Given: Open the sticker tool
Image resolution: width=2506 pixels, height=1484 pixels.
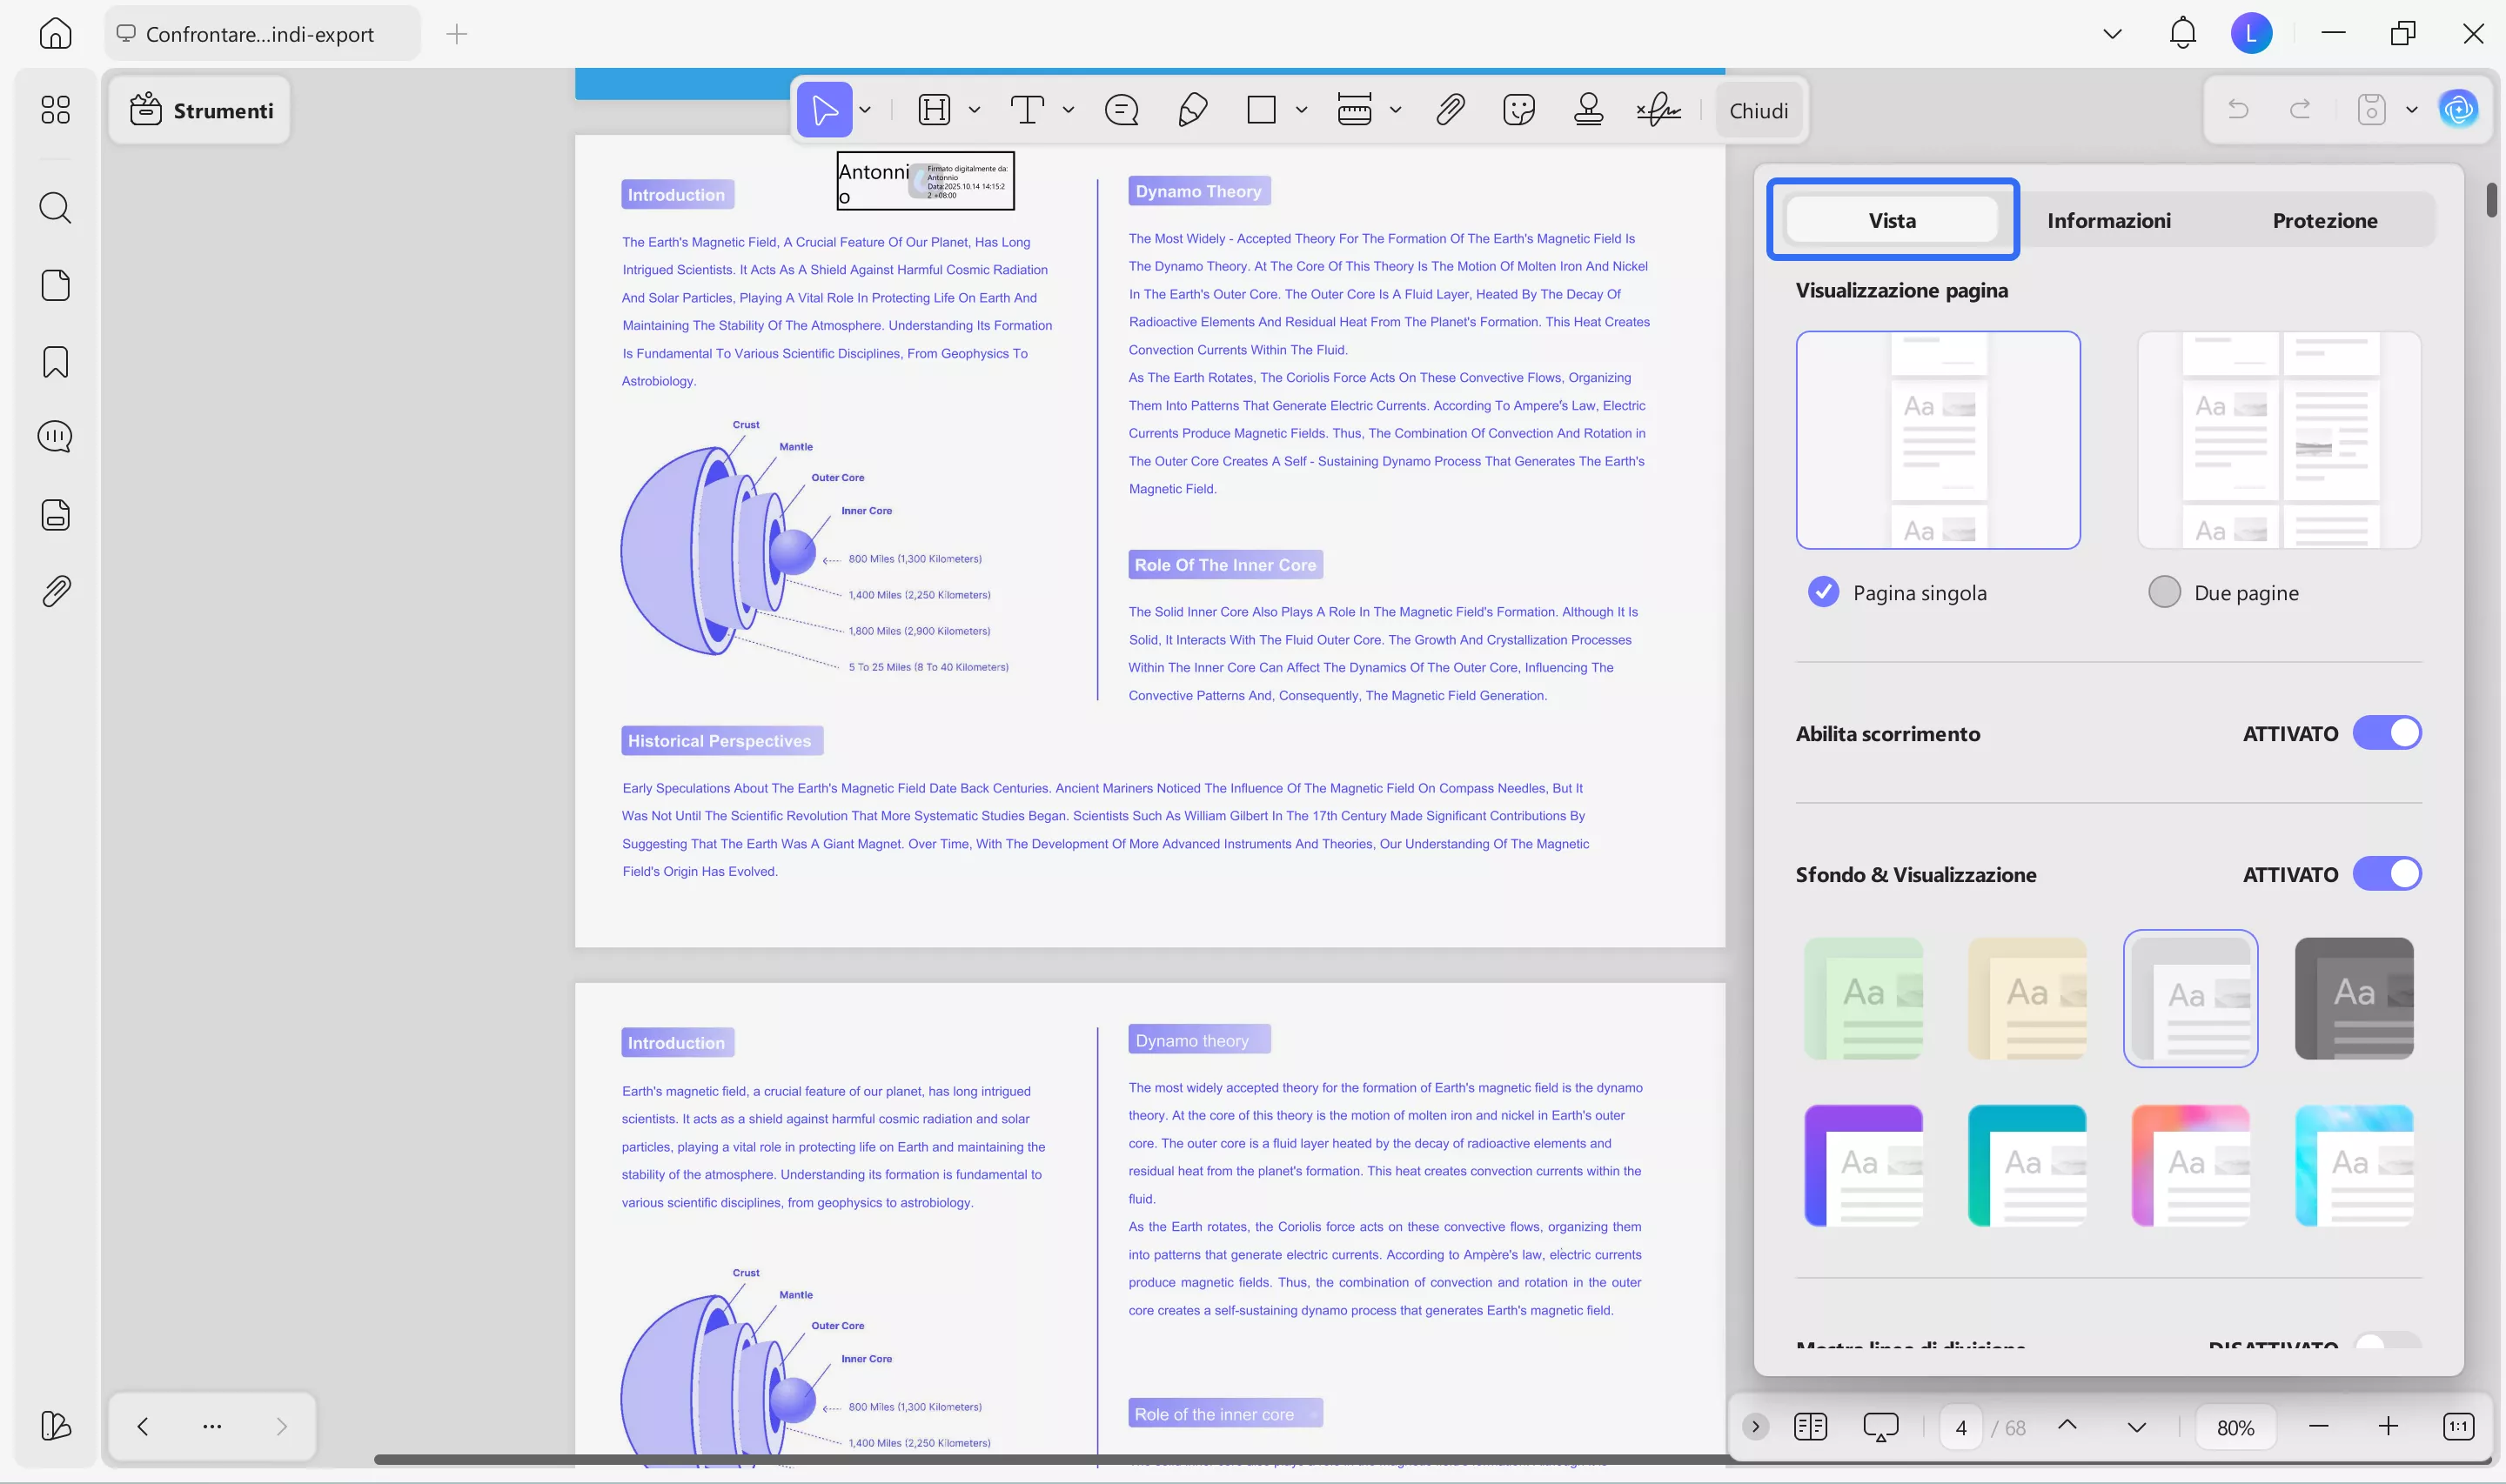Looking at the screenshot, I should (1518, 109).
